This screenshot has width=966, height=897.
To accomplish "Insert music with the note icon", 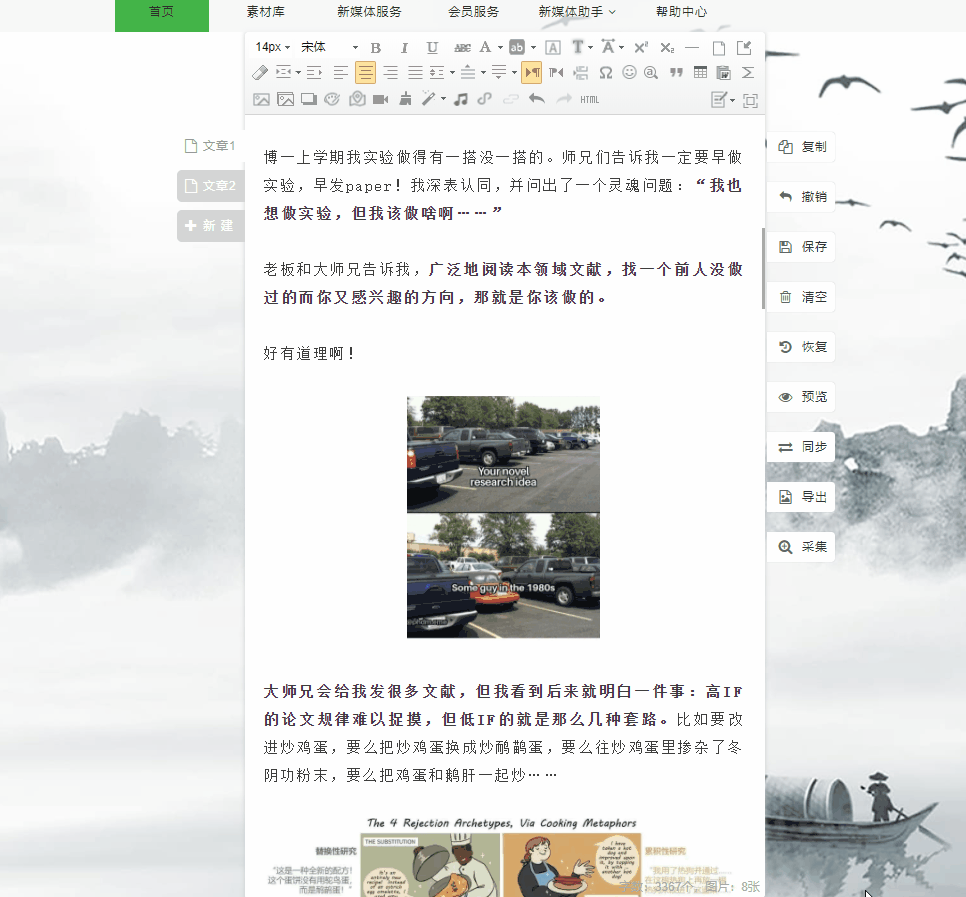I will pyautogui.click(x=461, y=99).
